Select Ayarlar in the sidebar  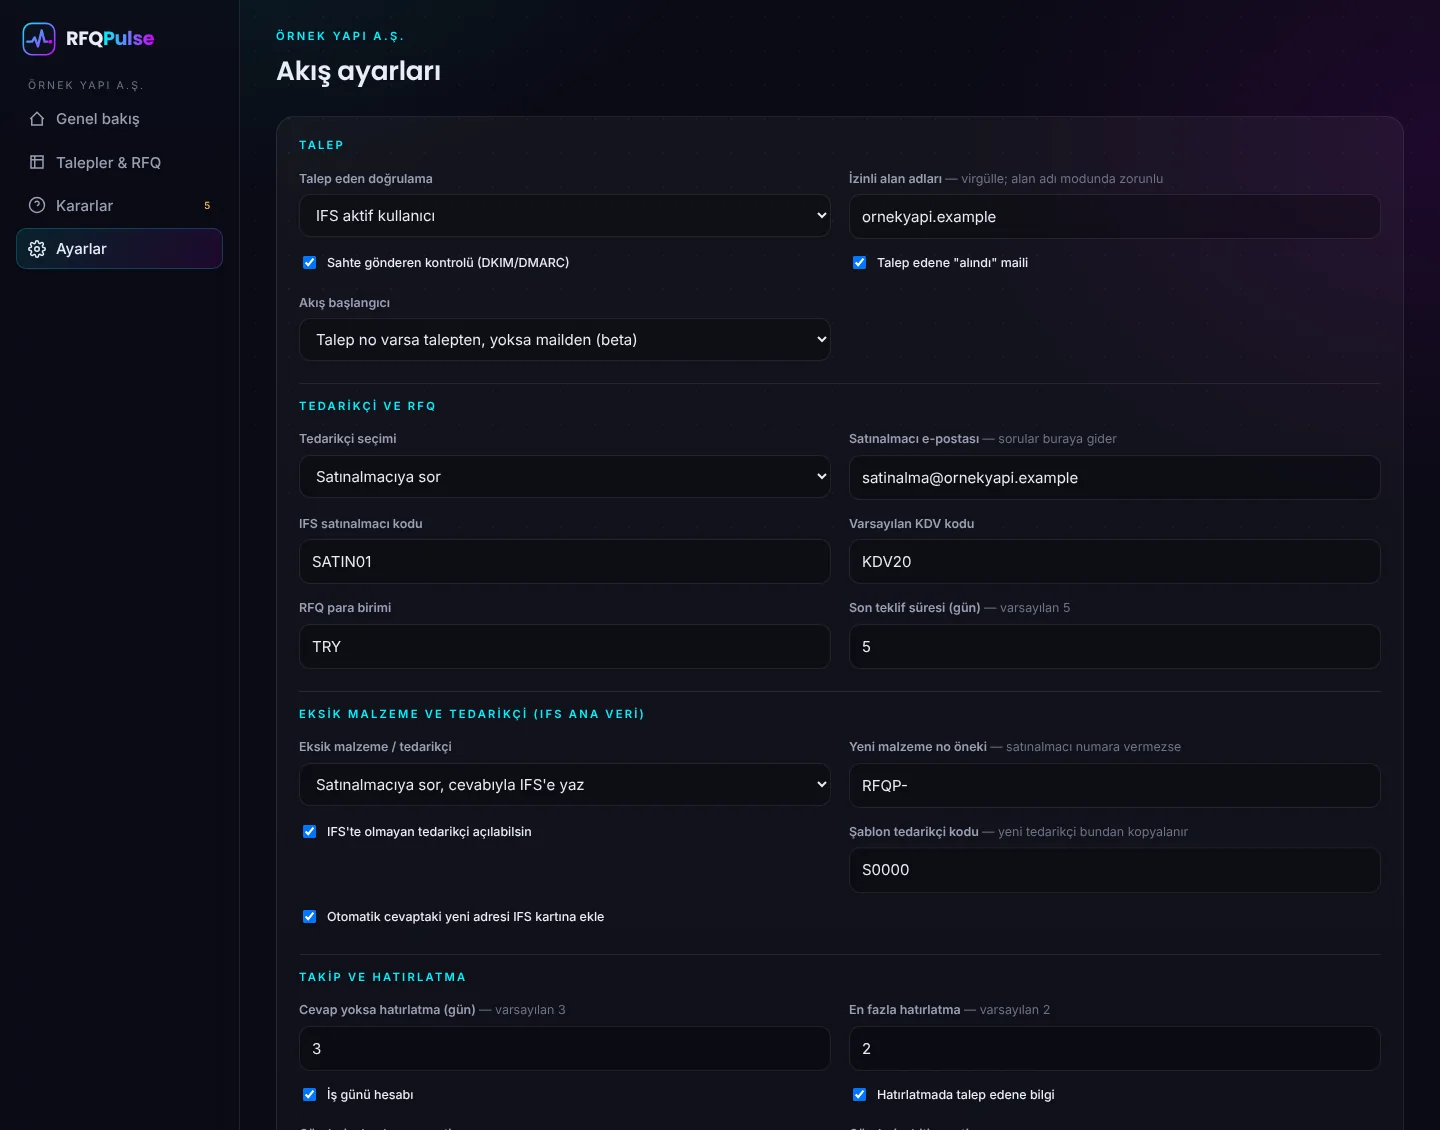[x=119, y=249]
